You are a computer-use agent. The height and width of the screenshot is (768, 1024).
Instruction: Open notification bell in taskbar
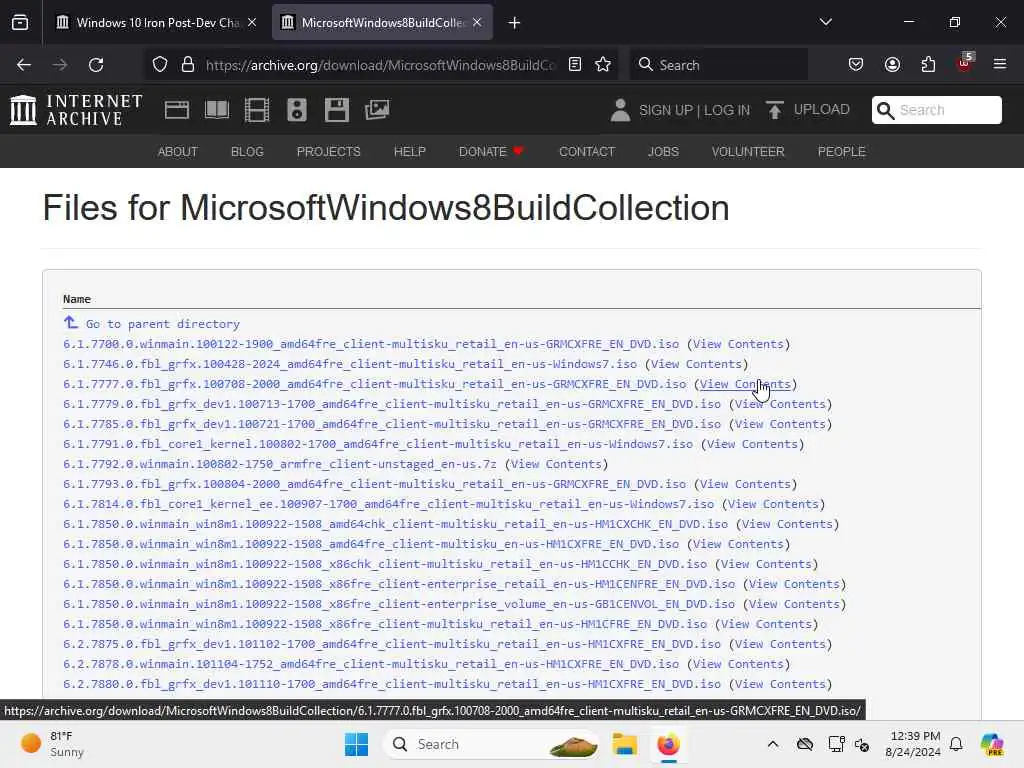point(956,744)
